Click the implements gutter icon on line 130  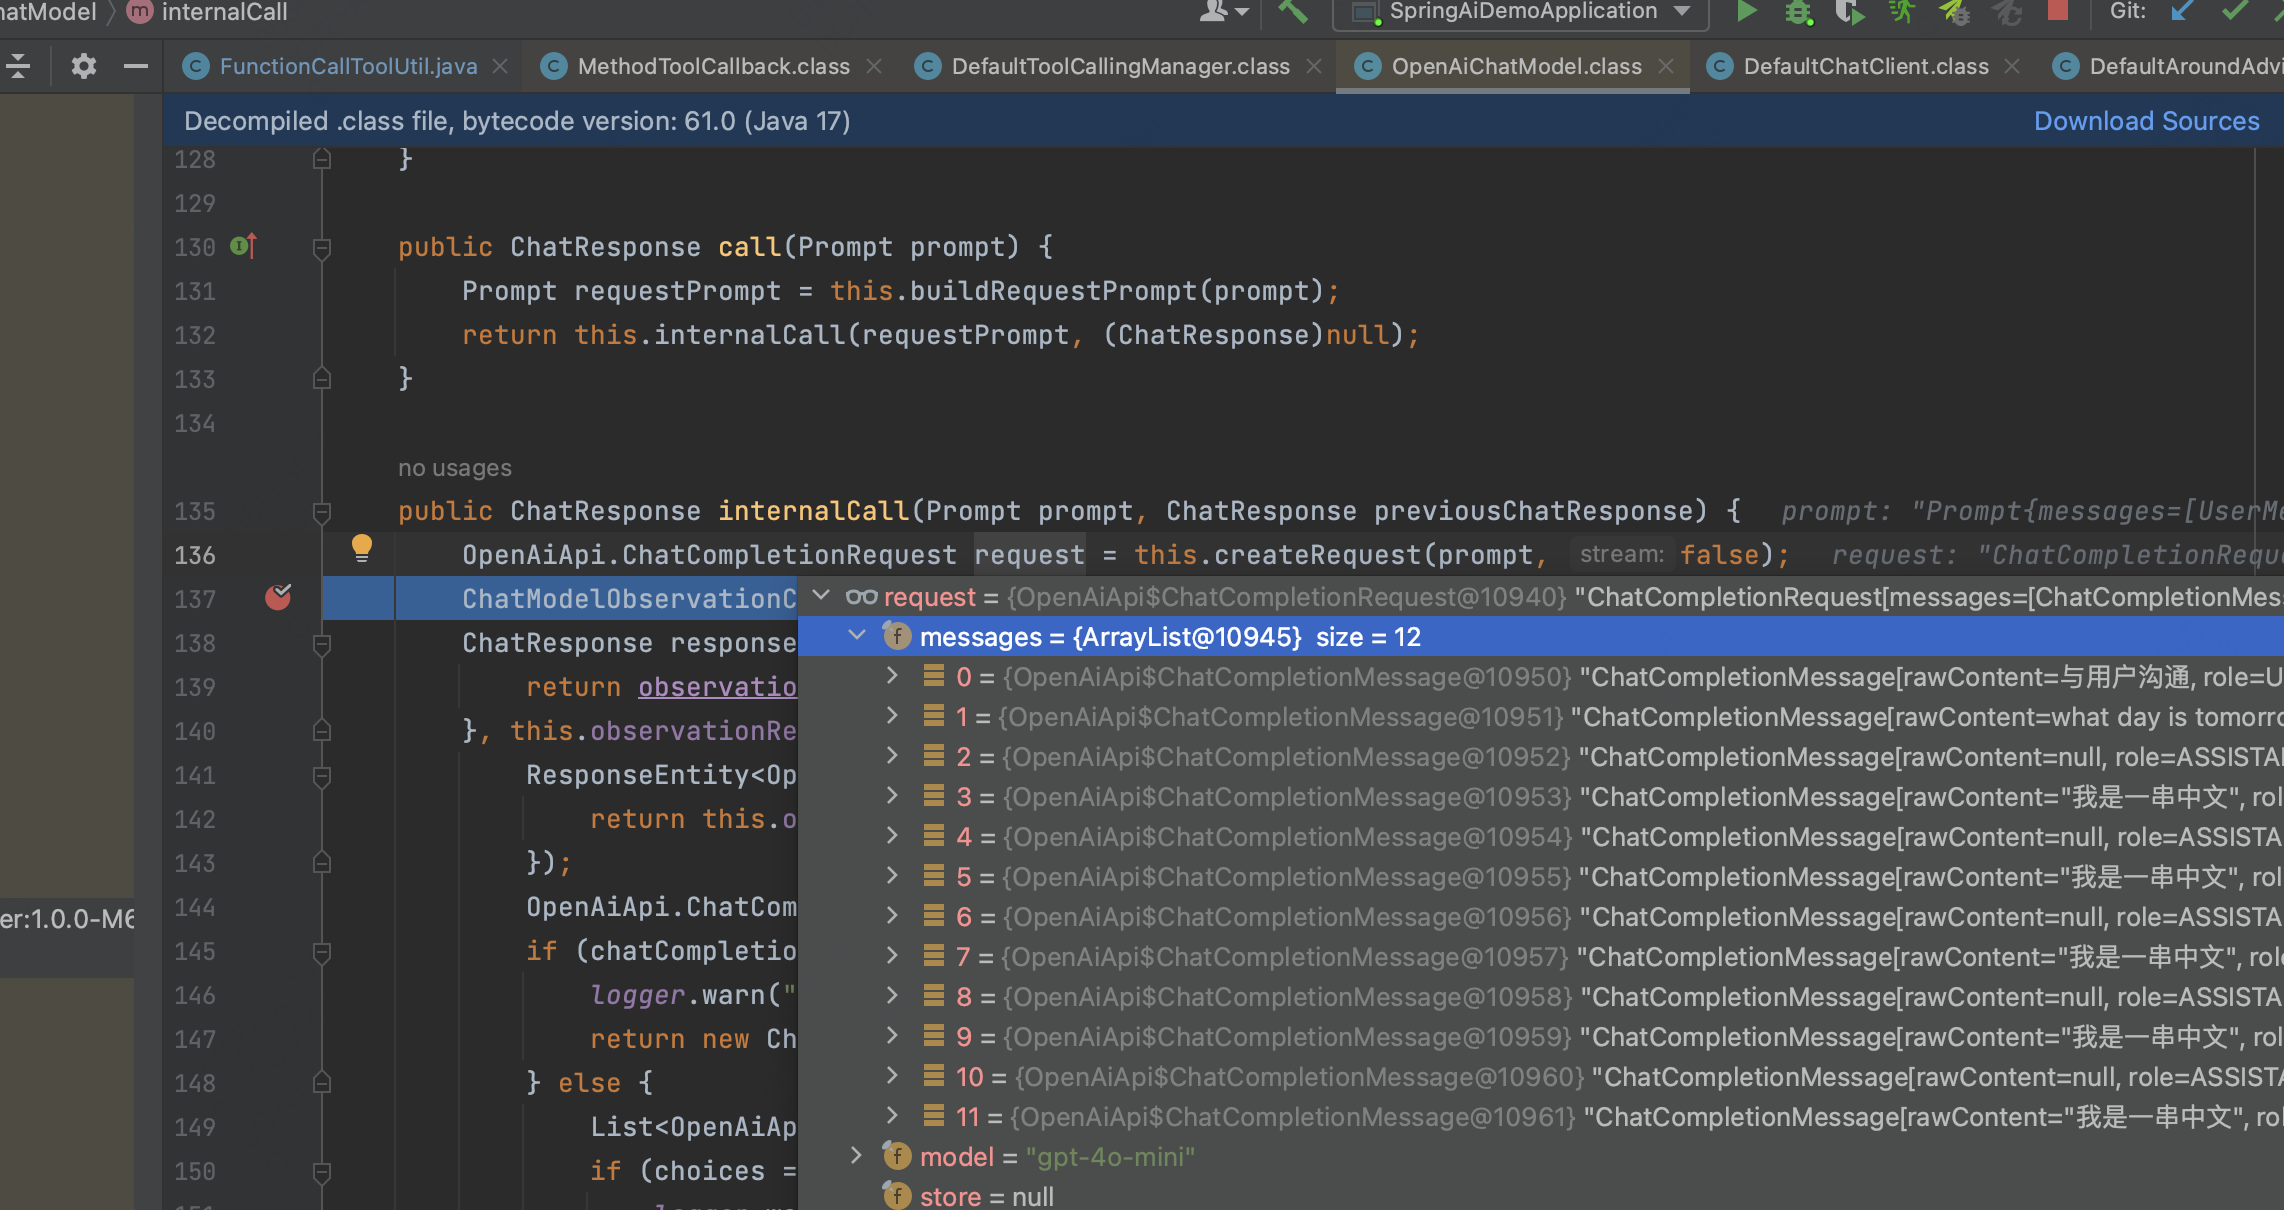point(244,246)
